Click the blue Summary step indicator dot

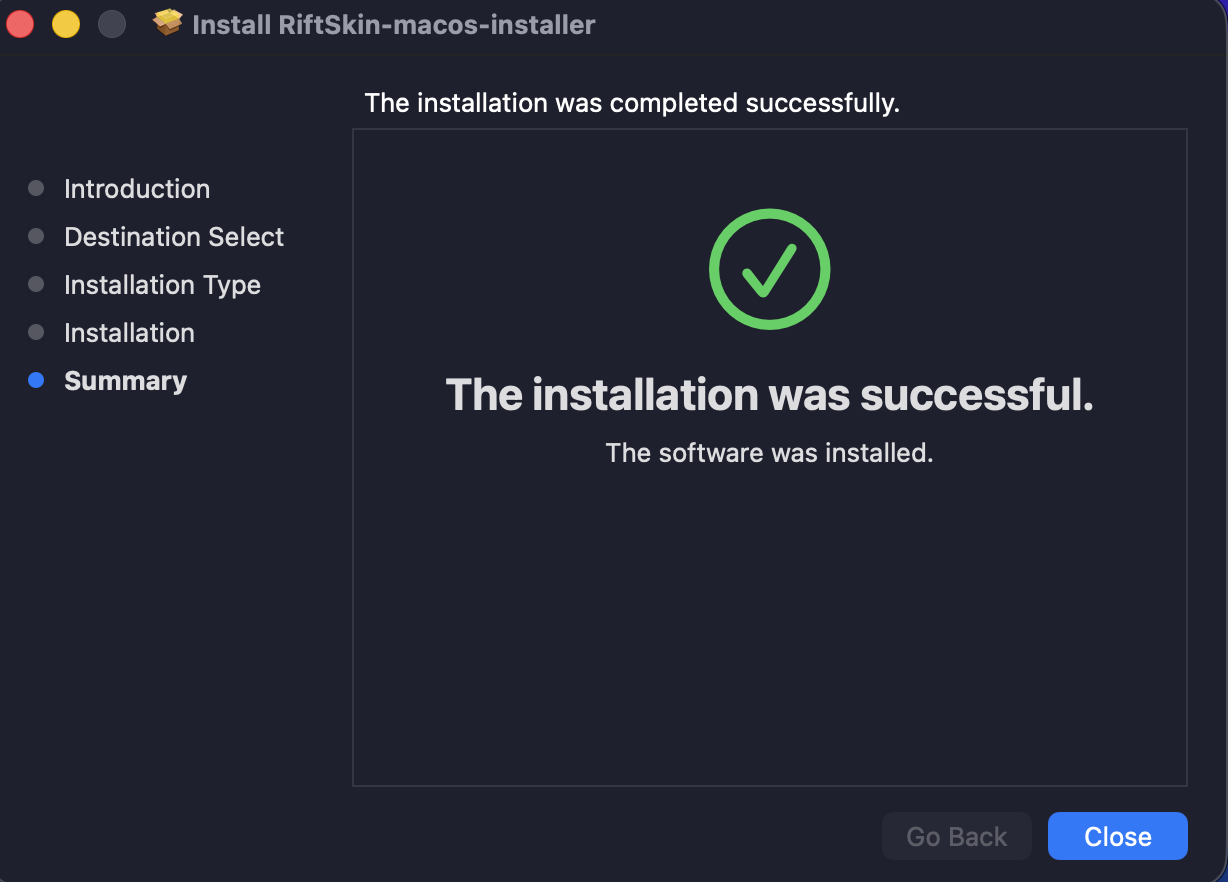(37, 380)
